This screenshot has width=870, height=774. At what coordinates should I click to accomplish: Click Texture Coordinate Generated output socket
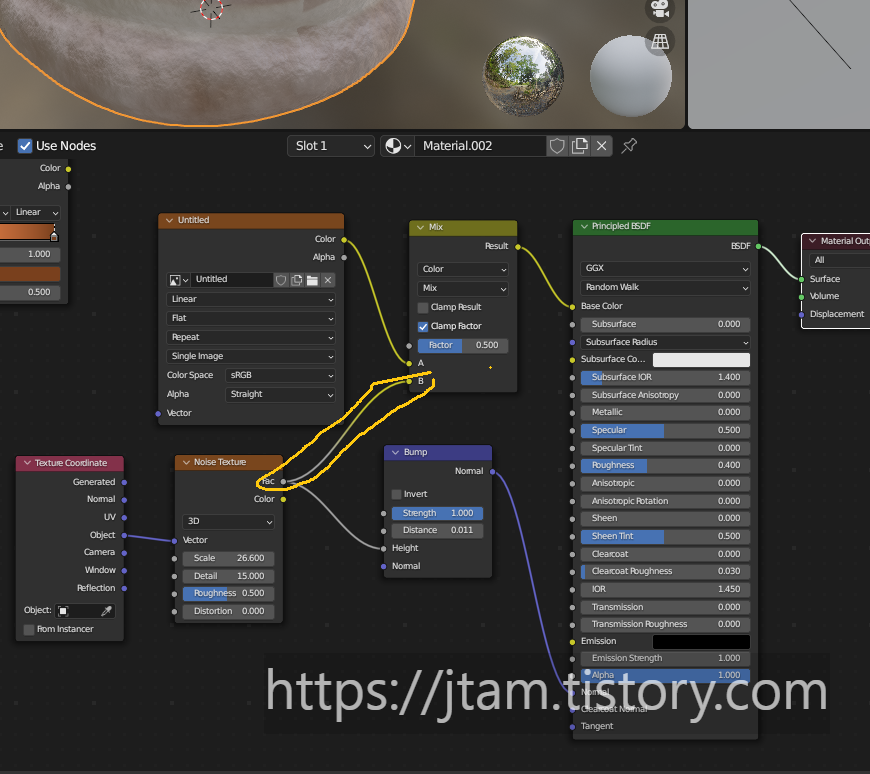tap(124, 482)
